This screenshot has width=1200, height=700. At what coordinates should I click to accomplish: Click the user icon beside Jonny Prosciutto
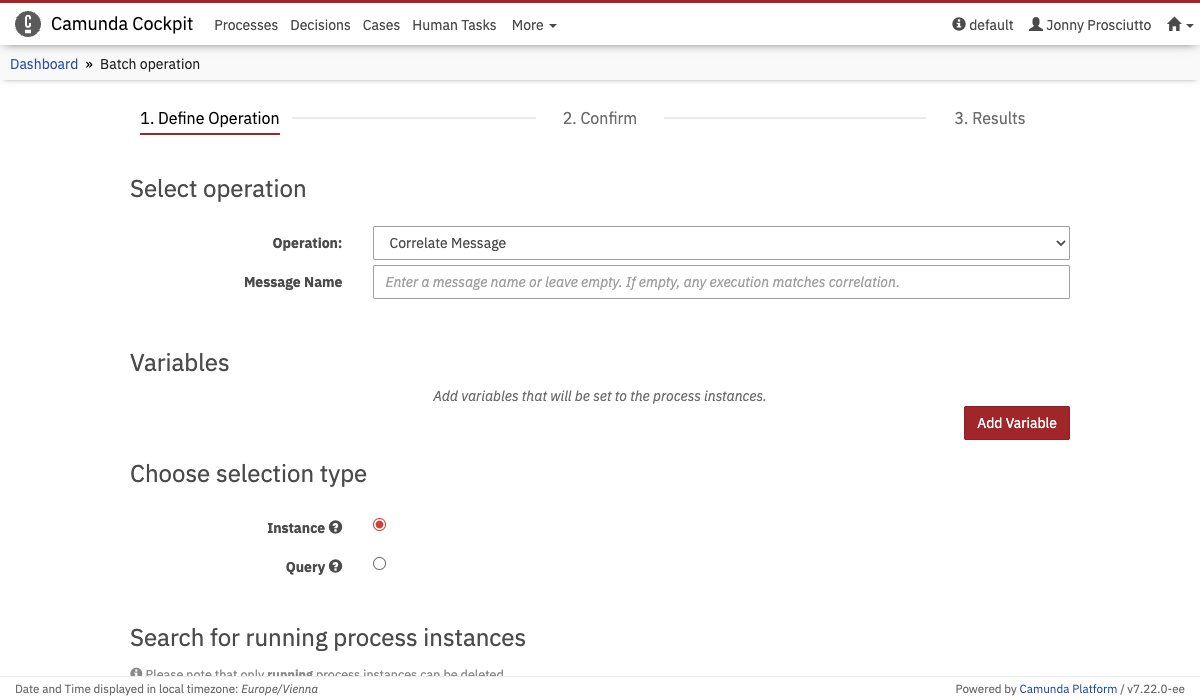tap(1036, 25)
